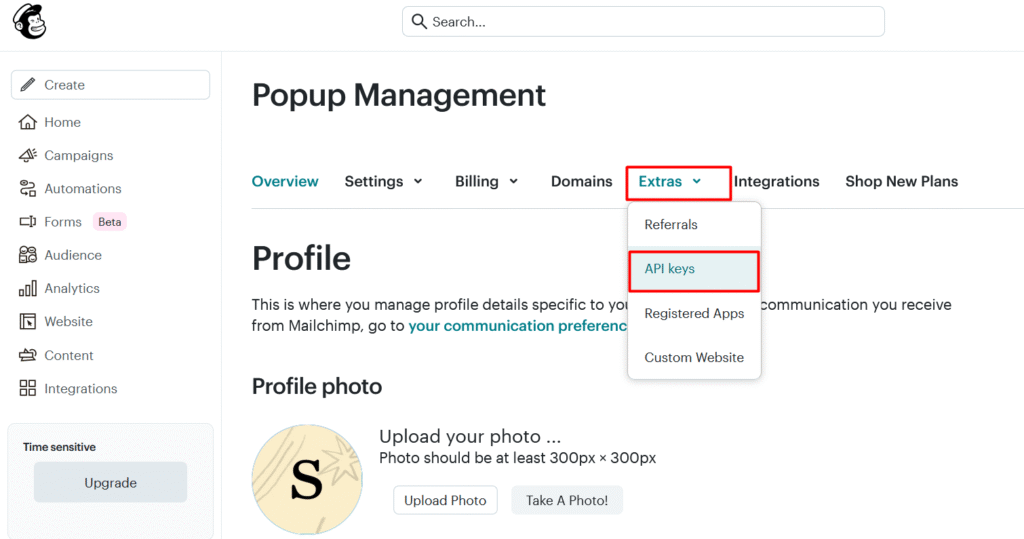Image resolution: width=1024 pixels, height=539 pixels.
Task: Click the Upgrade button
Action: coord(110,483)
